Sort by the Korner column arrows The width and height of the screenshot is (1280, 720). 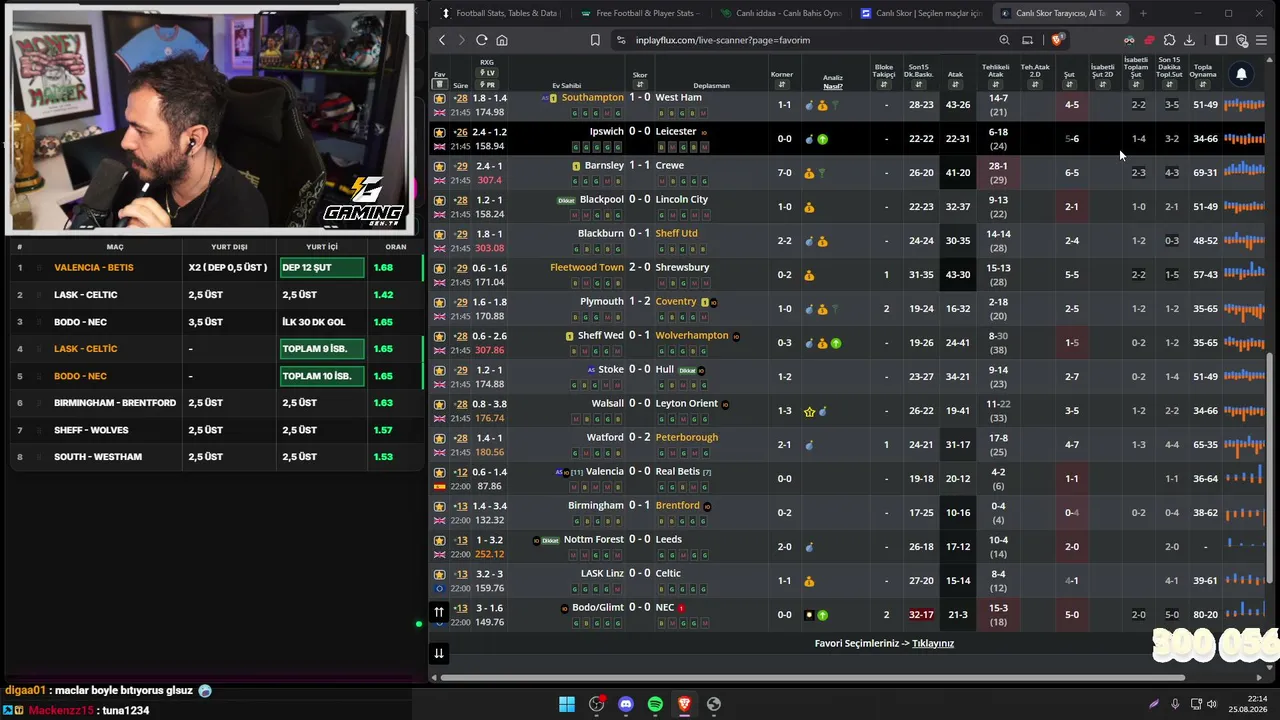point(782,85)
